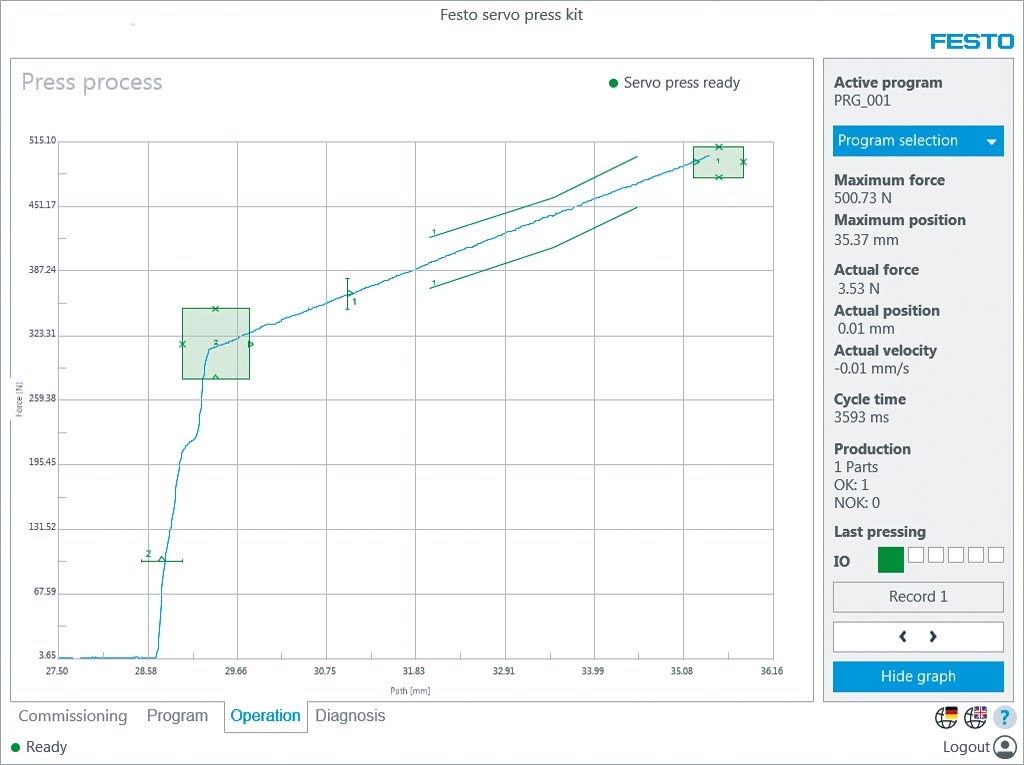Click the Actual force value 3.53 N
Viewport: 1024px width, 765px height.
tap(858, 289)
